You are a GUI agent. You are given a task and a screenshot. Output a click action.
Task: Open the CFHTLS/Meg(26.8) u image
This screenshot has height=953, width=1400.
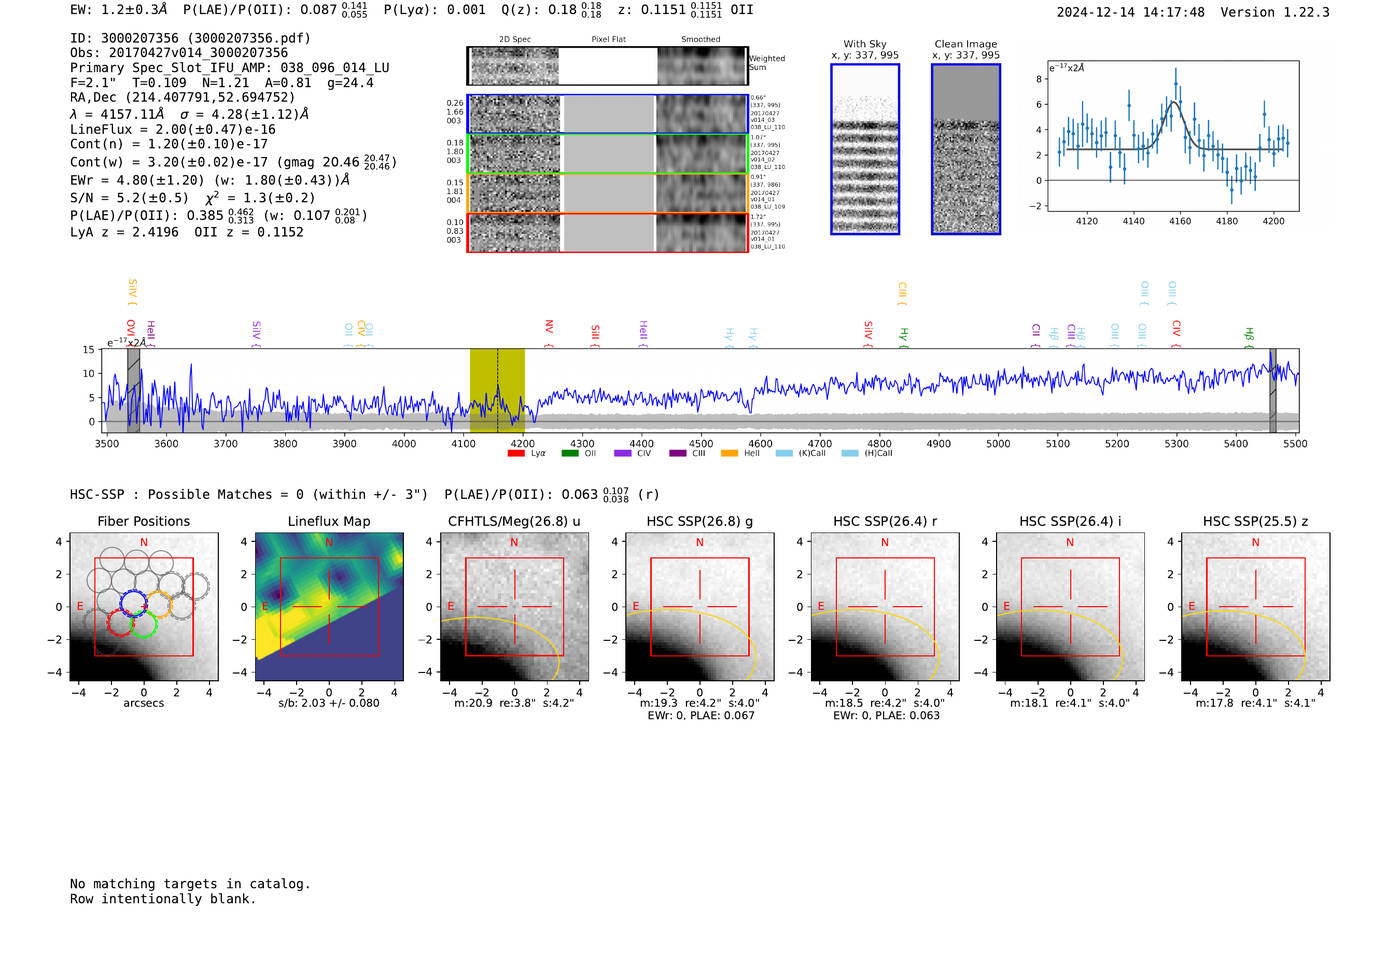pyautogui.click(x=514, y=607)
